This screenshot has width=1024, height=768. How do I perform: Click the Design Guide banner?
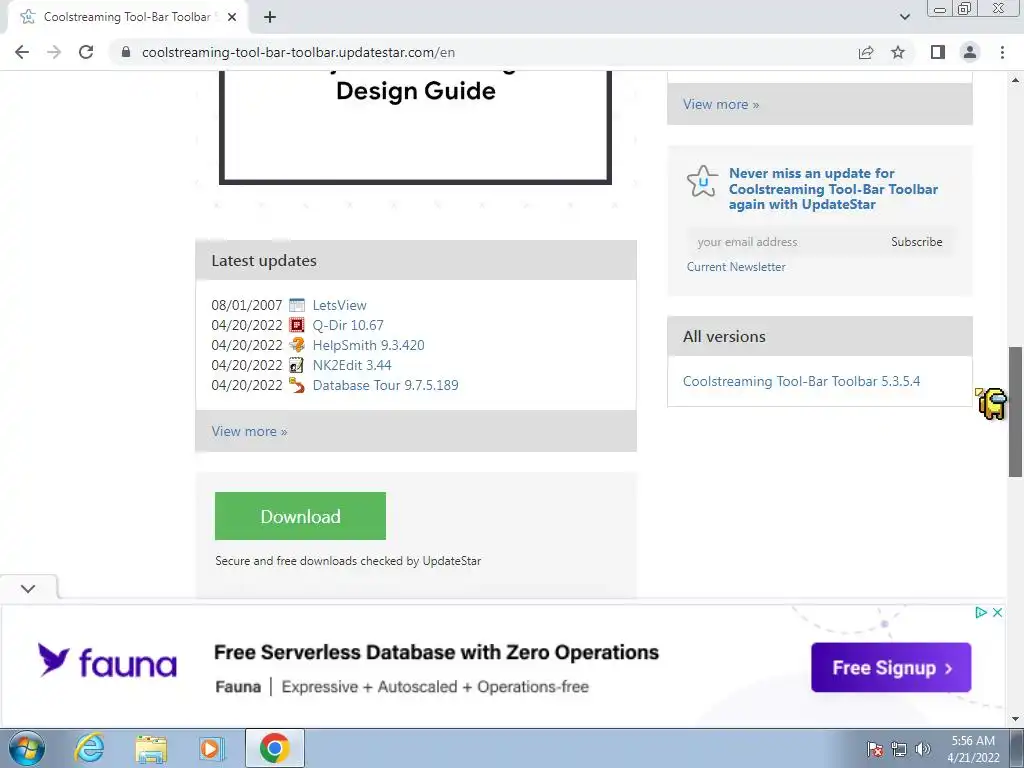(415, 127)
